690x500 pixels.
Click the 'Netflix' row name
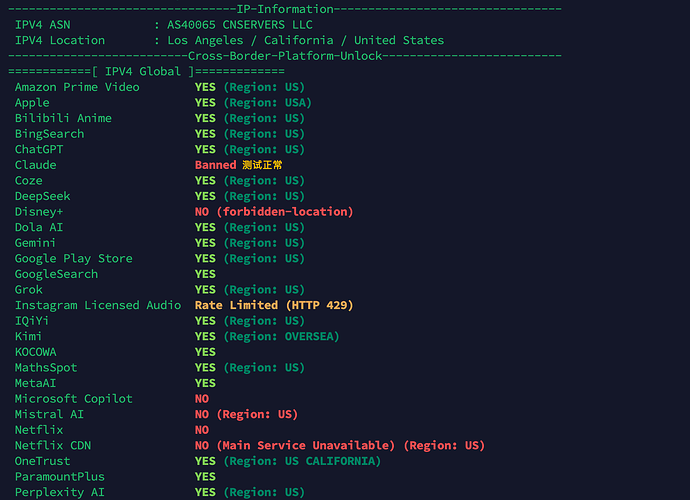tap(39, 430)
